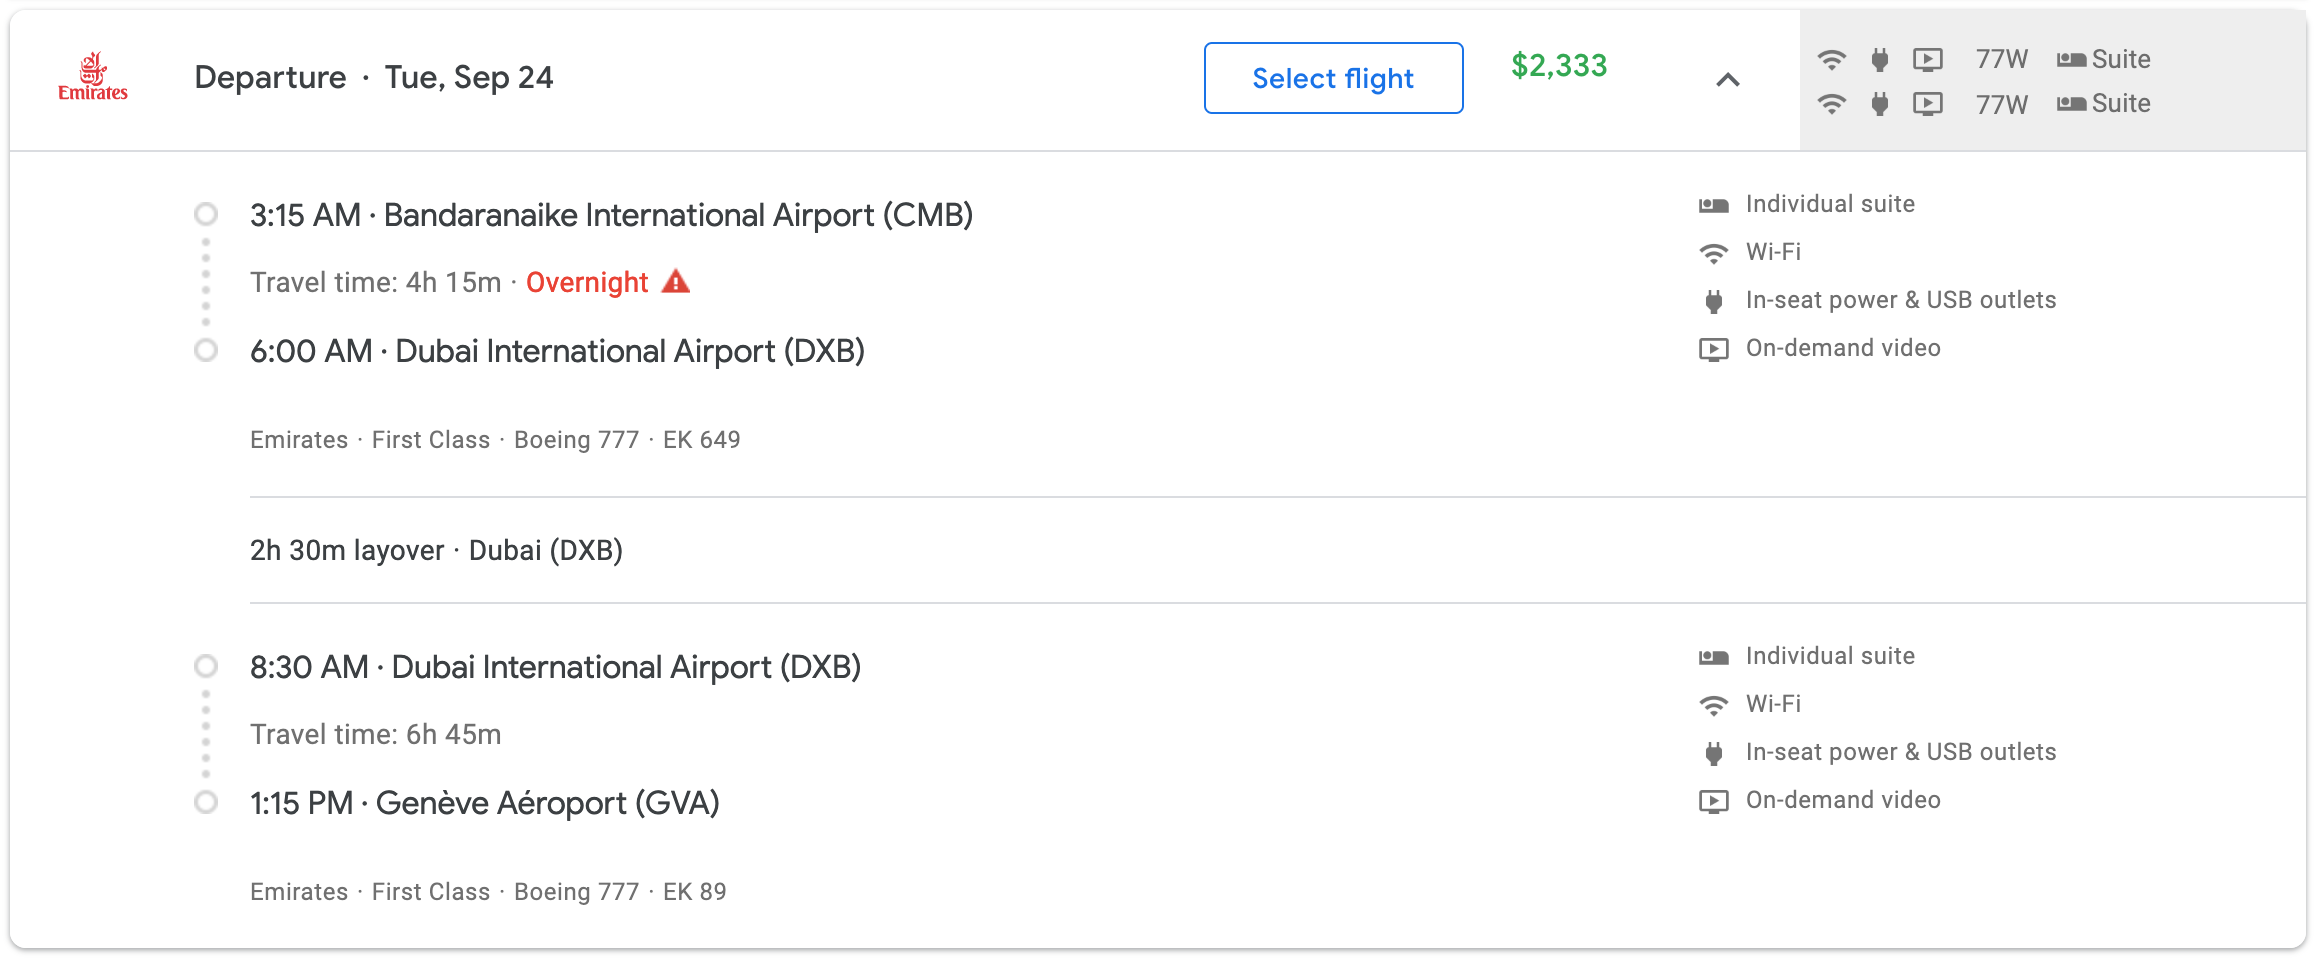Viewport: 2316px width, 958px height.
Task: Click the first 77W aircraft code in header
Action: [2001, 60]
